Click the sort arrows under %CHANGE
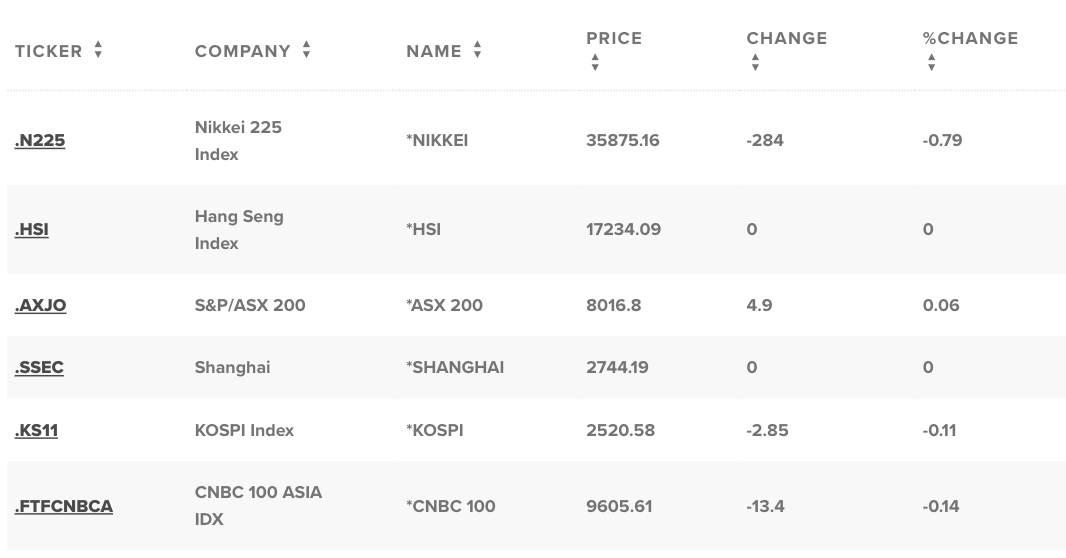 931,63
